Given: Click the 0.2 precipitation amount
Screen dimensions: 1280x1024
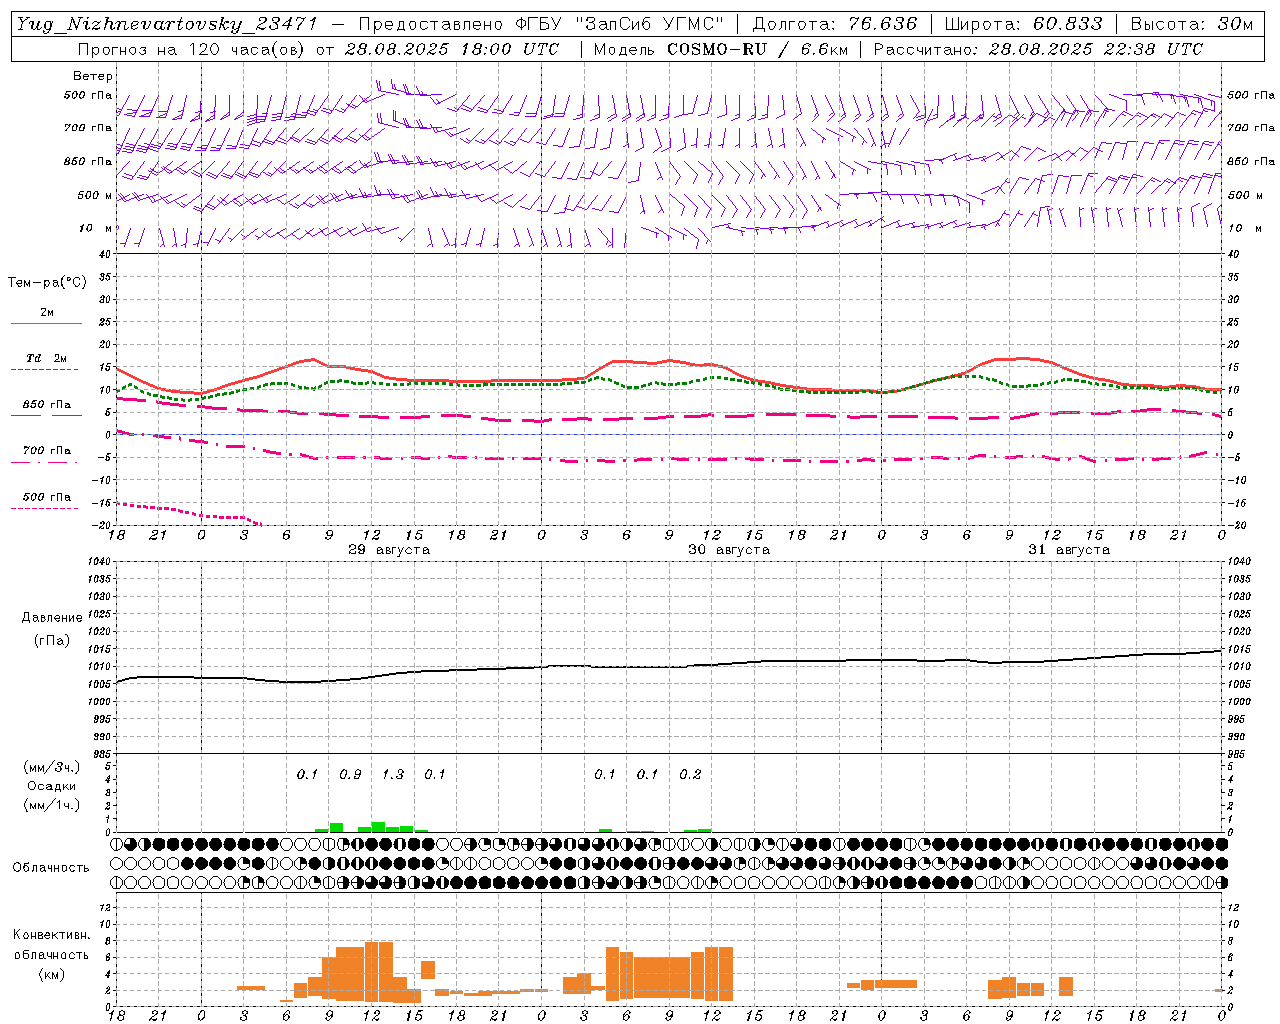Looking at the screenshot, I should coord(690,775).
